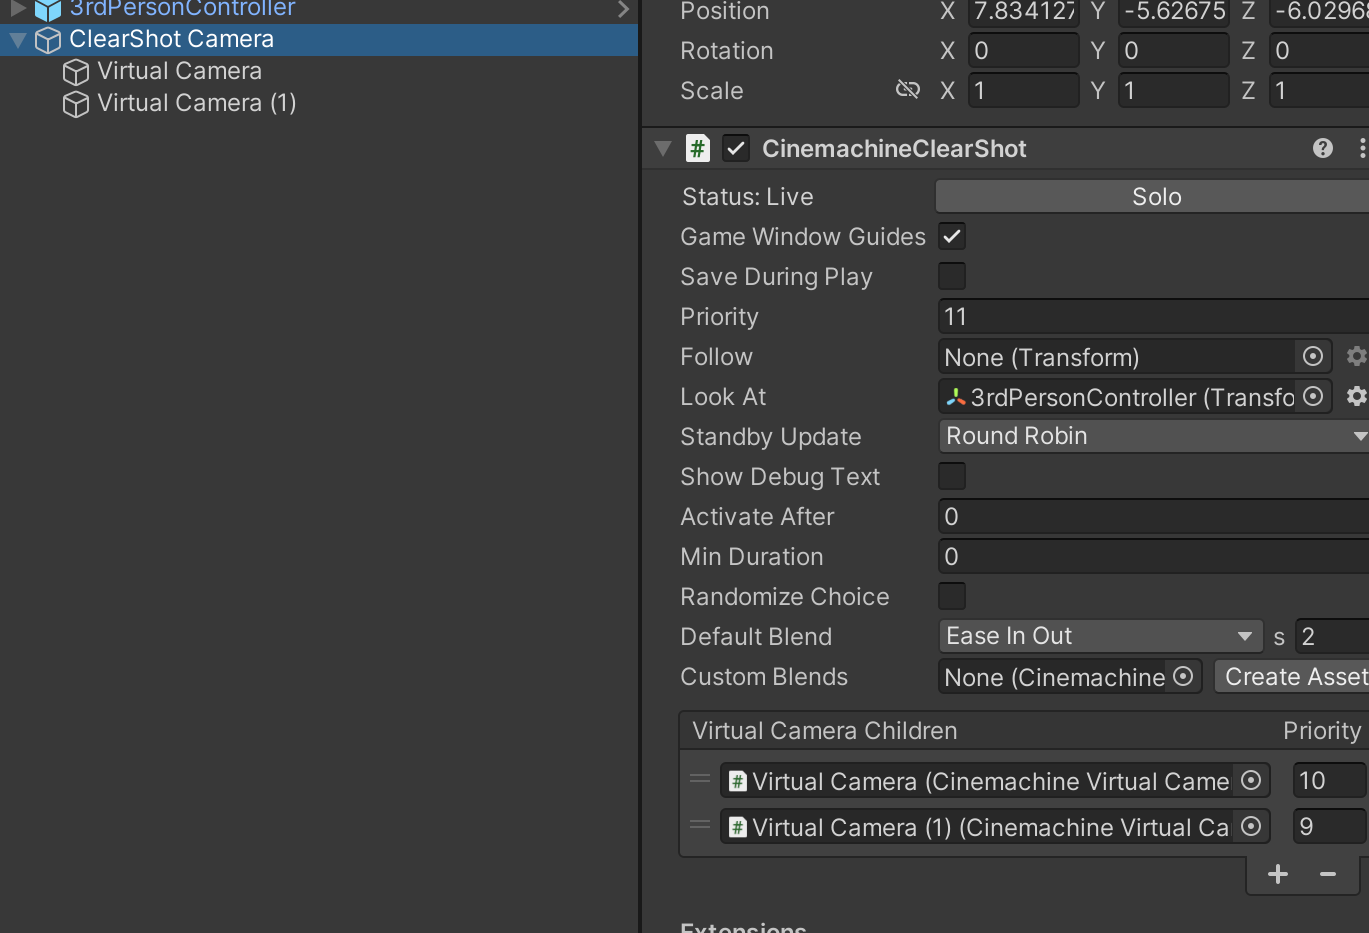Select Virtual Camera (1) in hierarchy
1369x933 pixels.
(x=196, y=103)
